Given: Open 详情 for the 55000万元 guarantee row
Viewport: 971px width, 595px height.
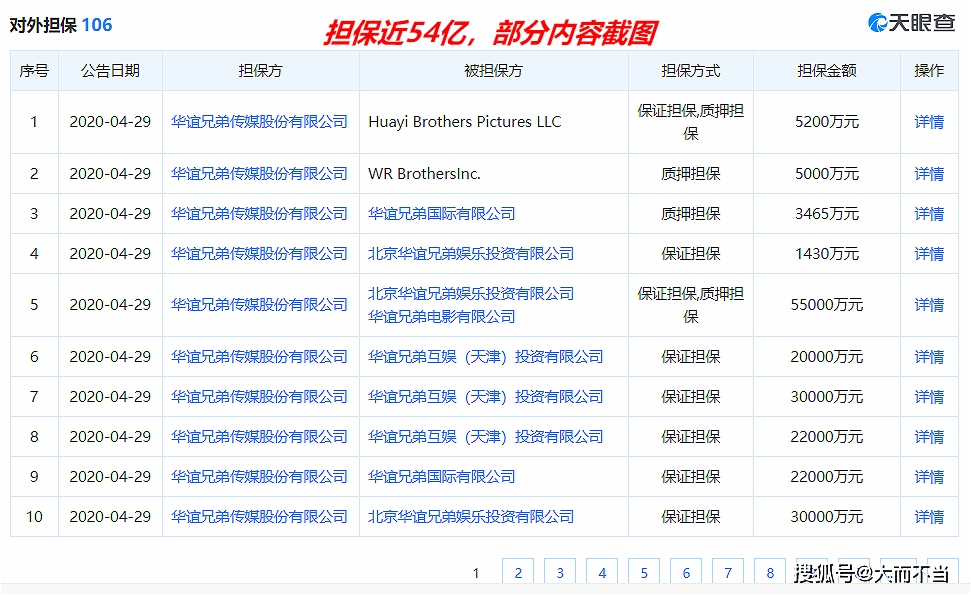Looking at the screenshot, I should (929, 305).
